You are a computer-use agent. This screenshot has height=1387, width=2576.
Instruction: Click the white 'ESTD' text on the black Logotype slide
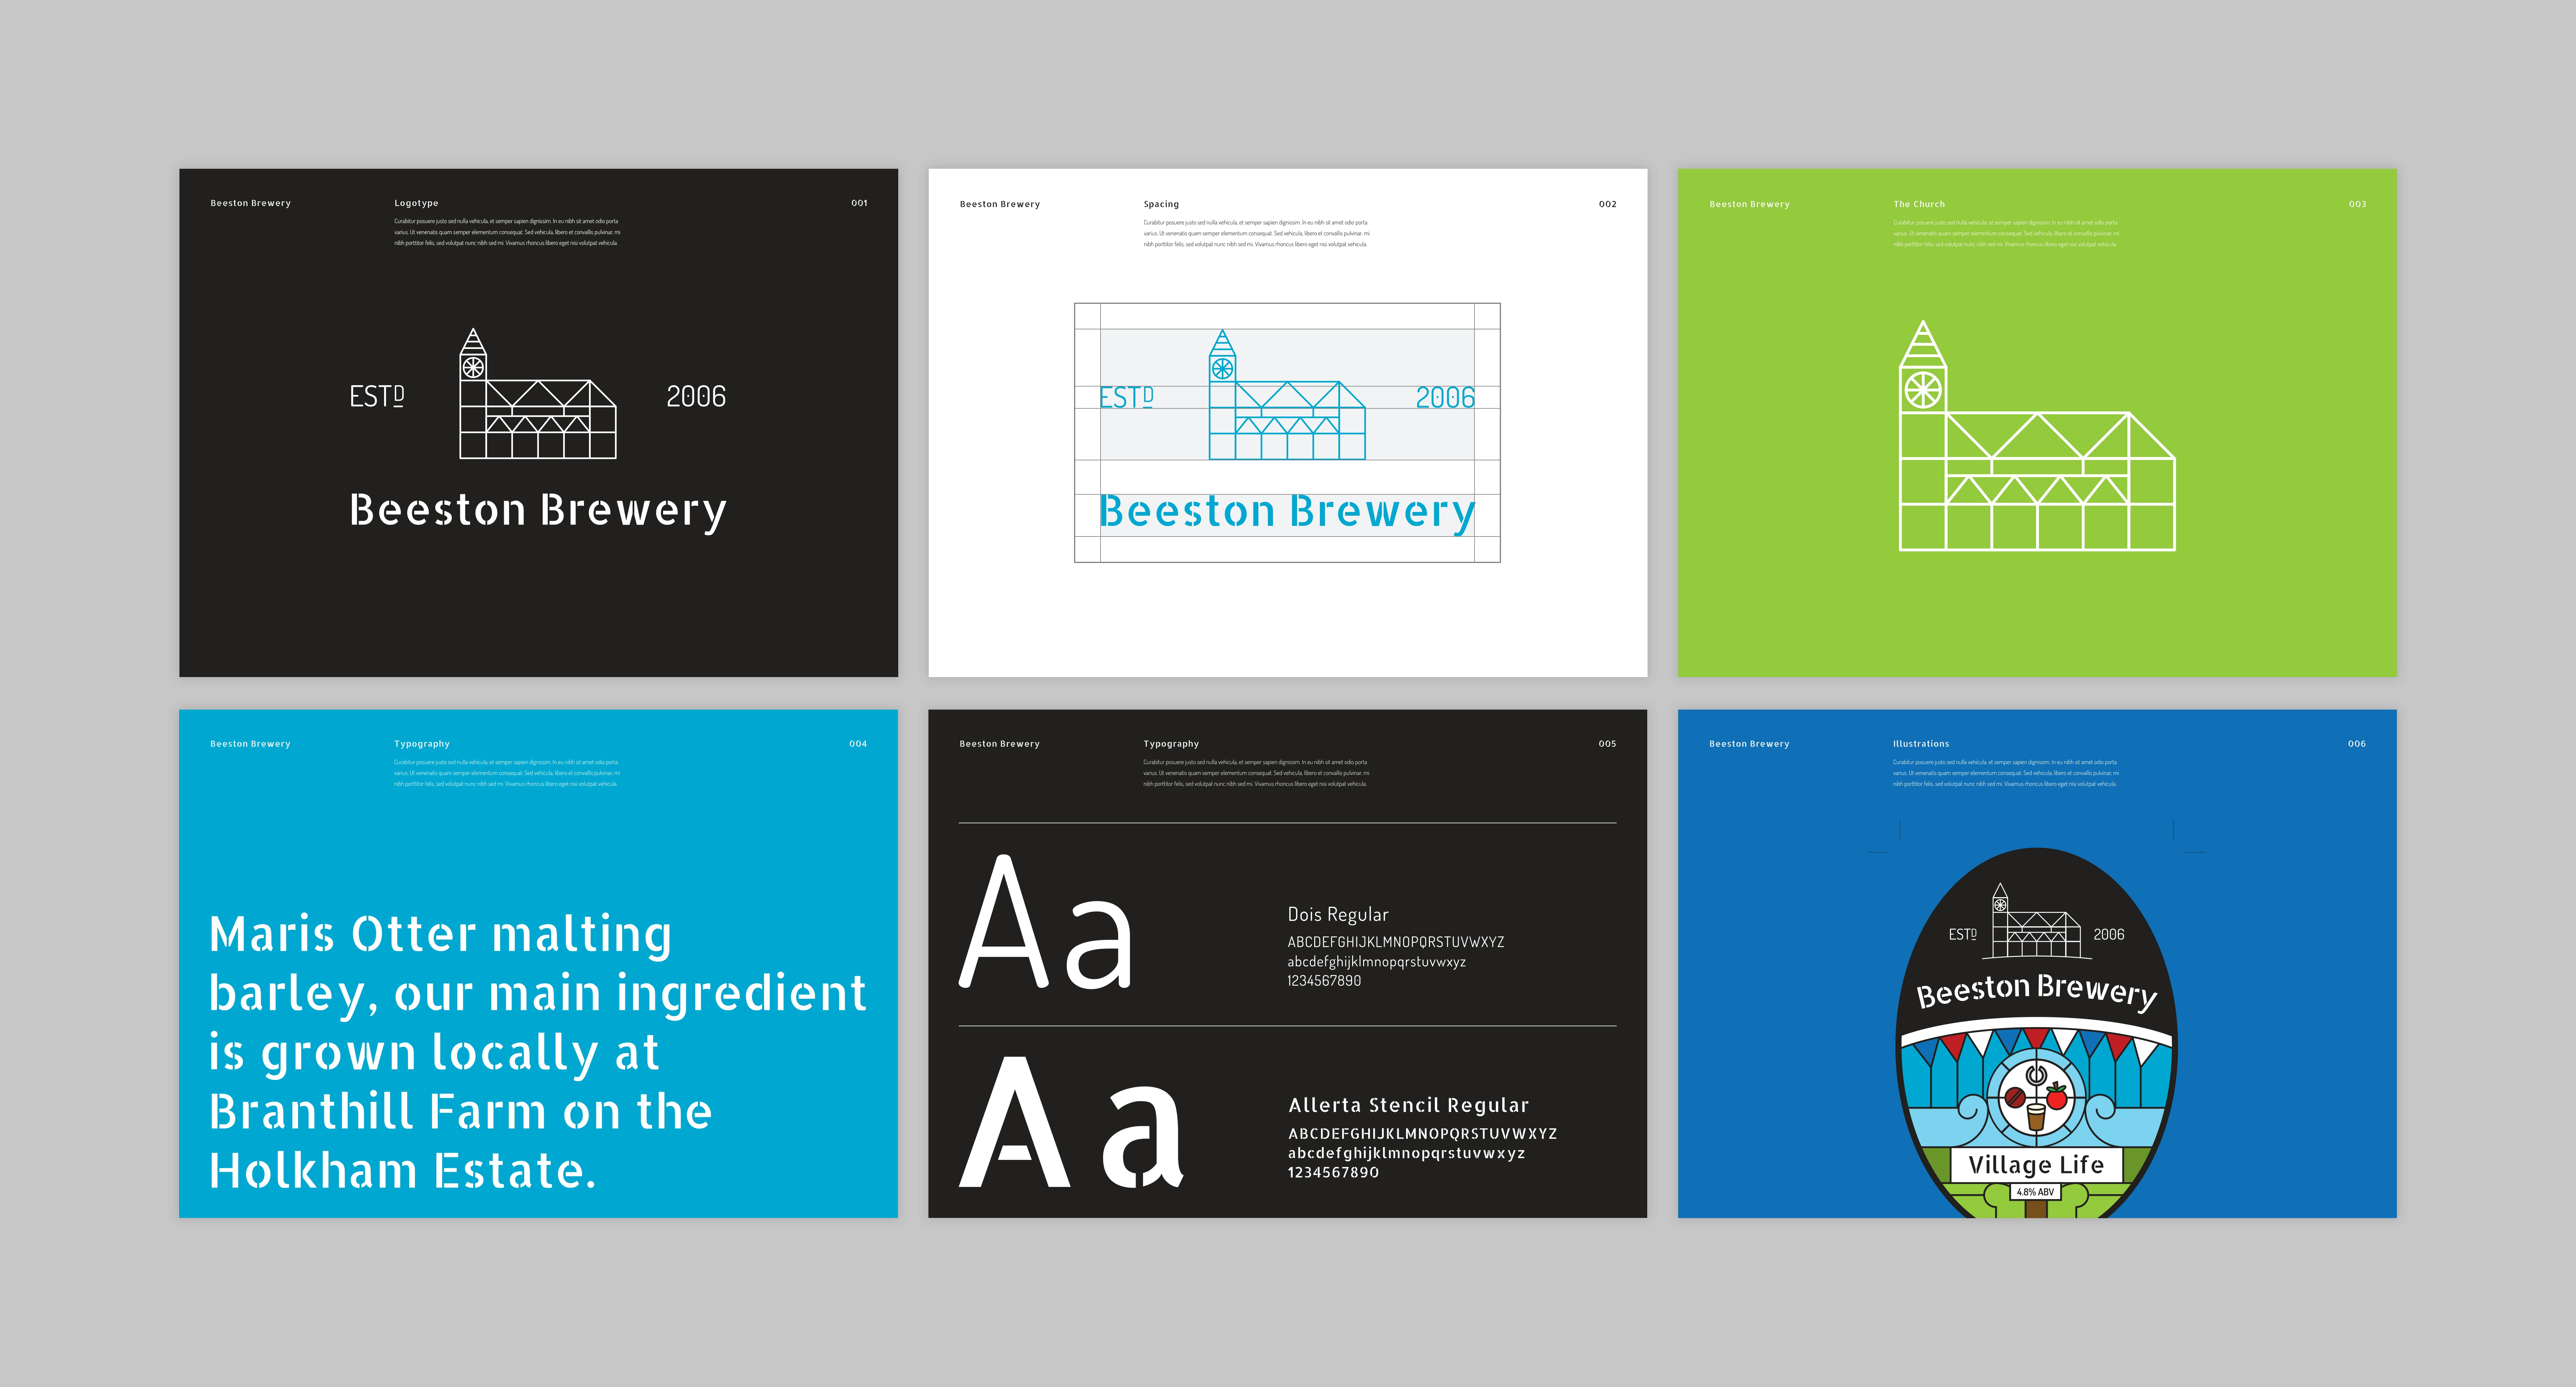(377, 397)
